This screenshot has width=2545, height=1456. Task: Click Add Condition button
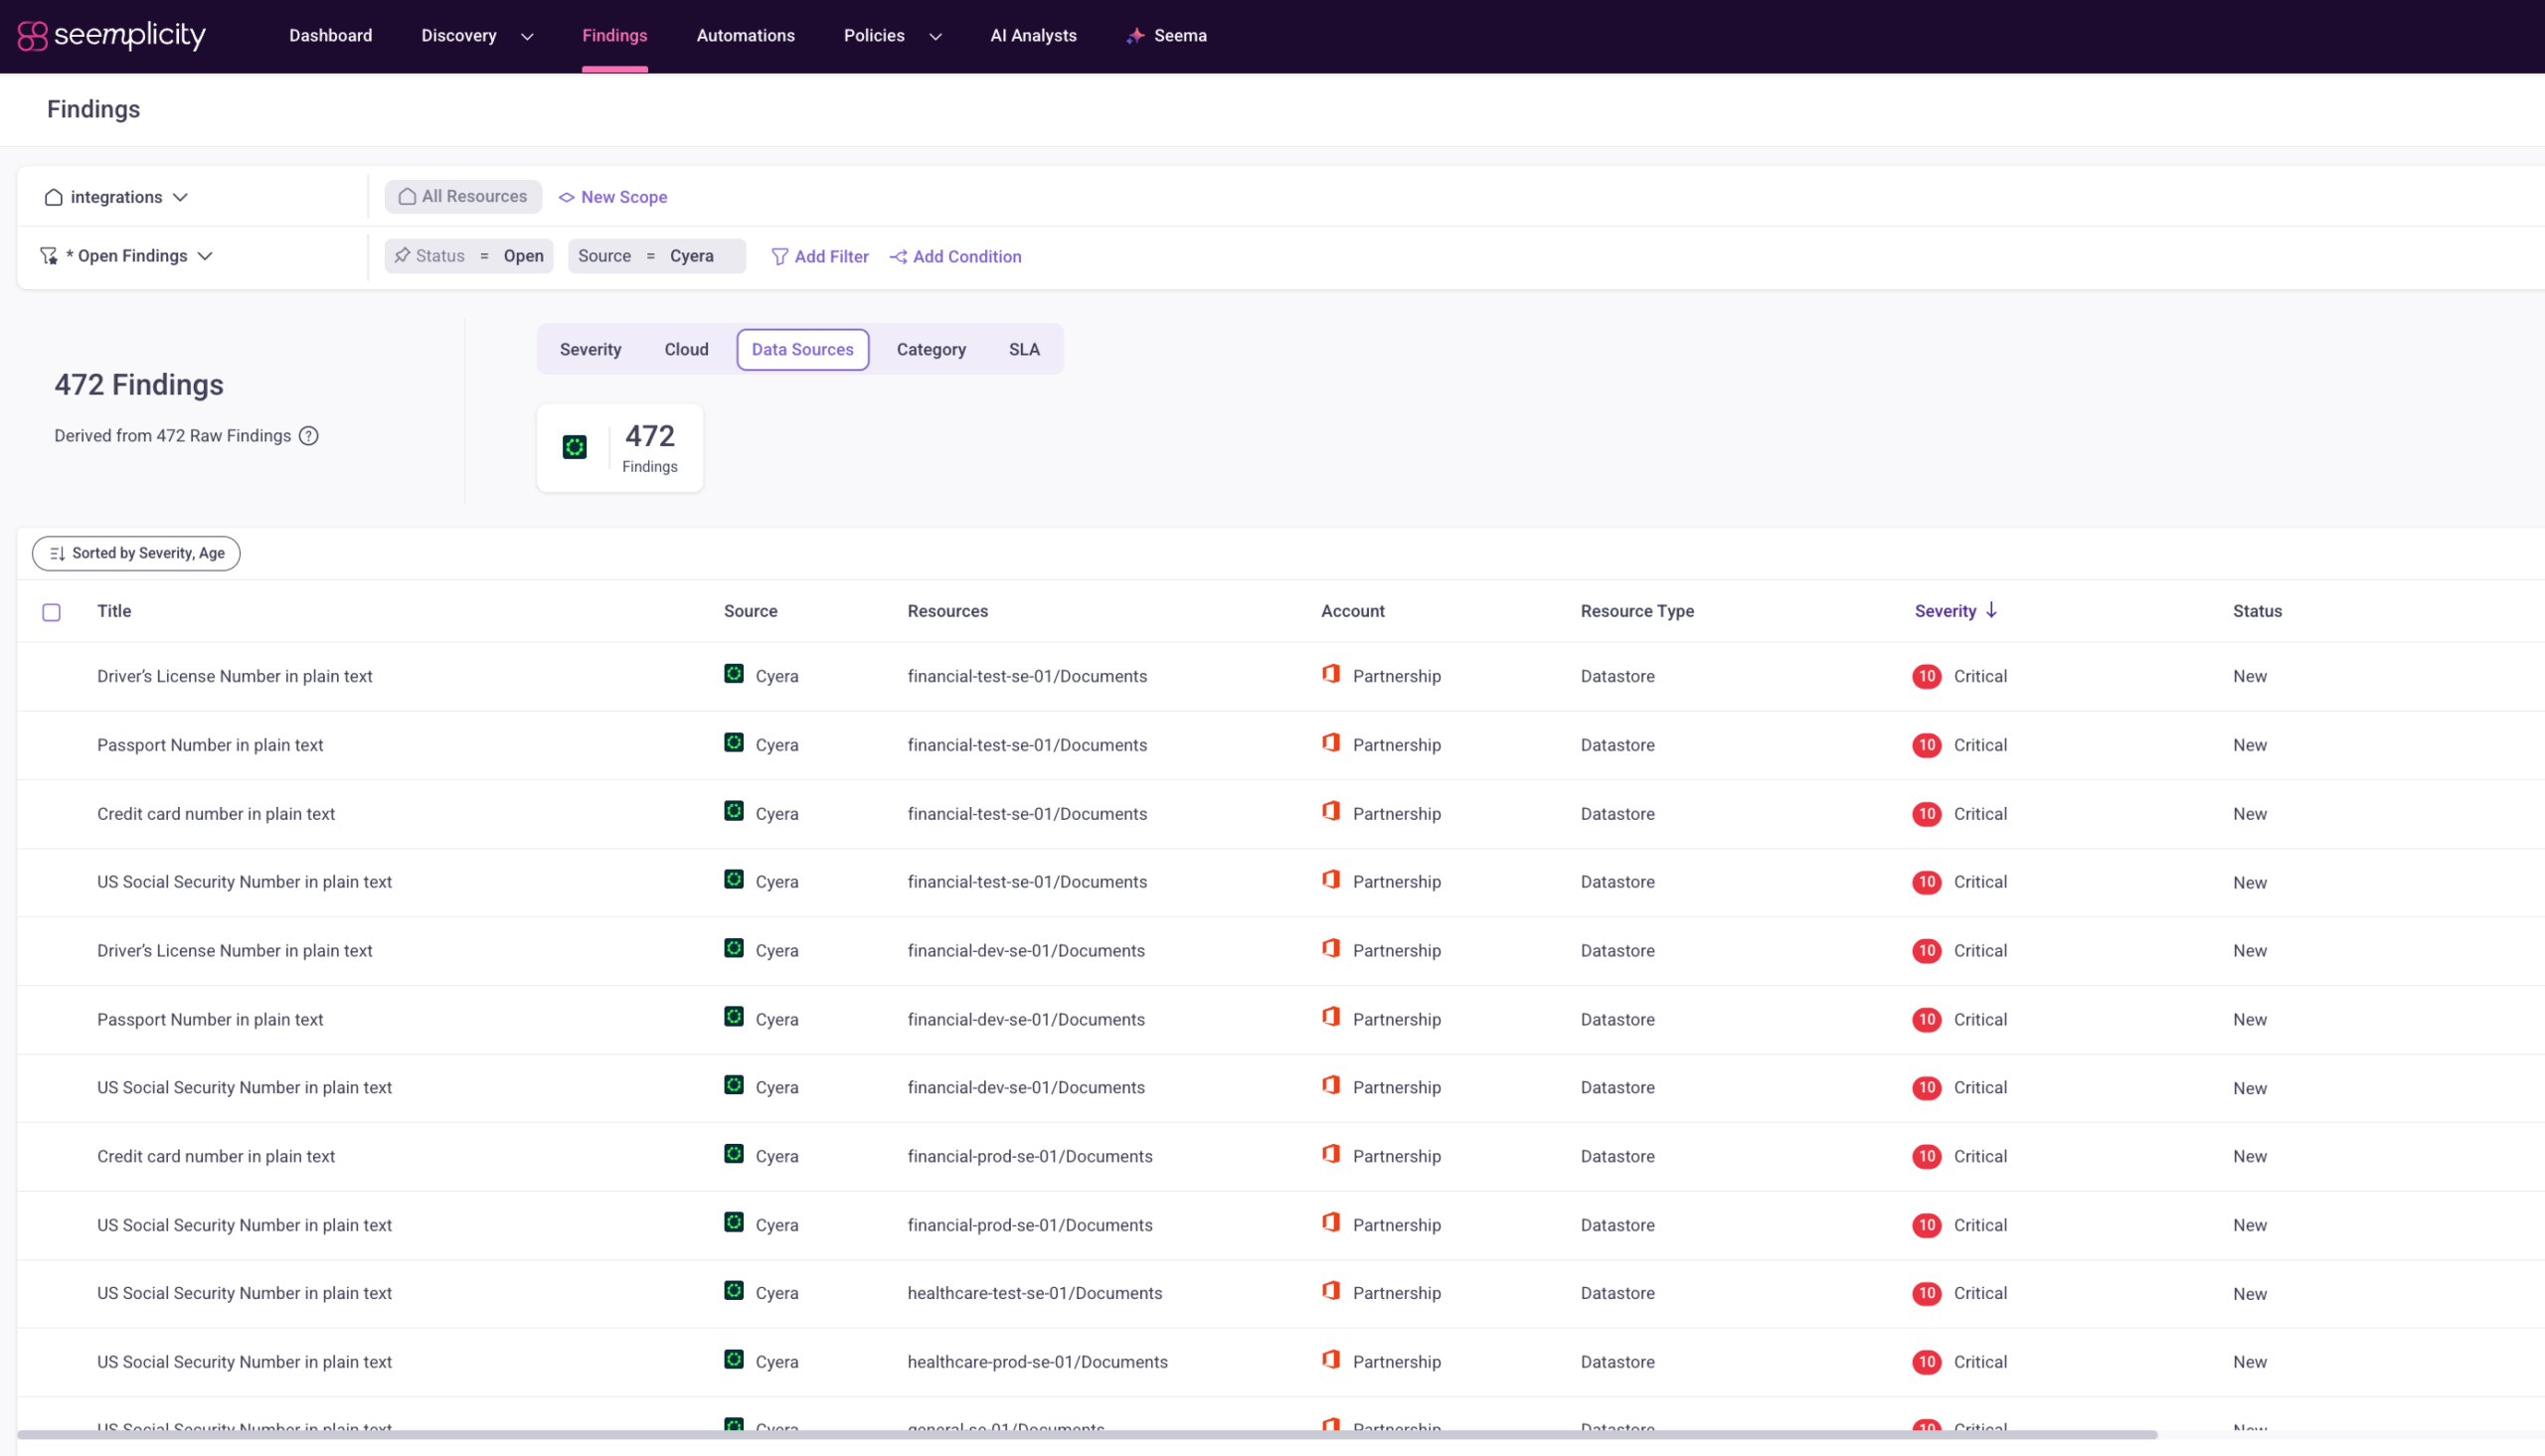(955, 257)
